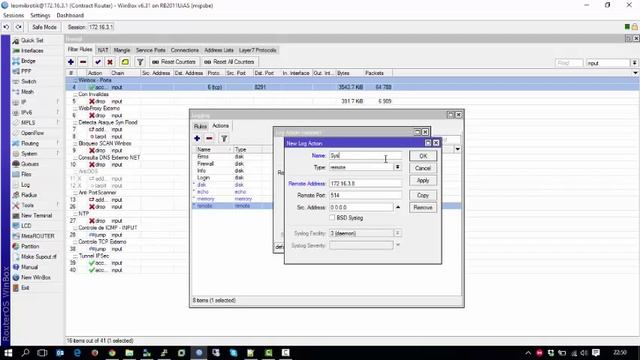The image size is (640, 360).
Task: Click the Layer7 Protocols tab
Action: click(x=258, y=50)
